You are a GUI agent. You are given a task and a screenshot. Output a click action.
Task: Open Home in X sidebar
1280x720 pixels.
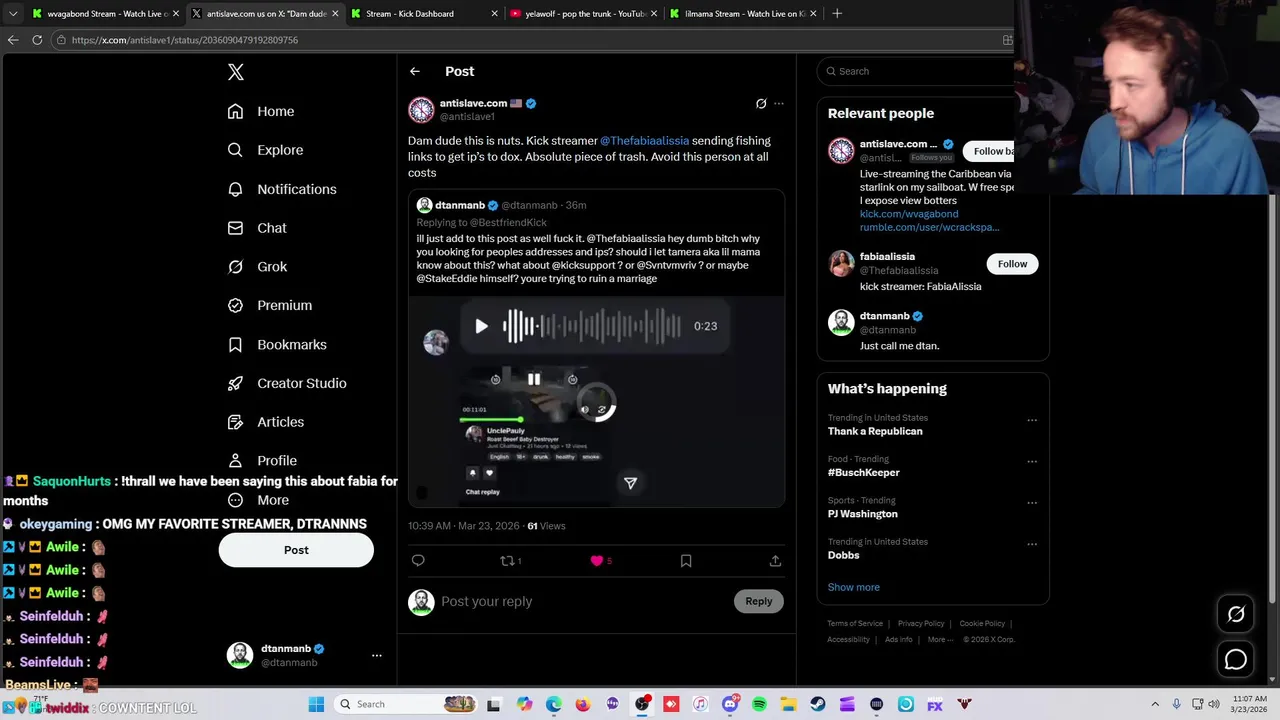(x=261, y=111)
